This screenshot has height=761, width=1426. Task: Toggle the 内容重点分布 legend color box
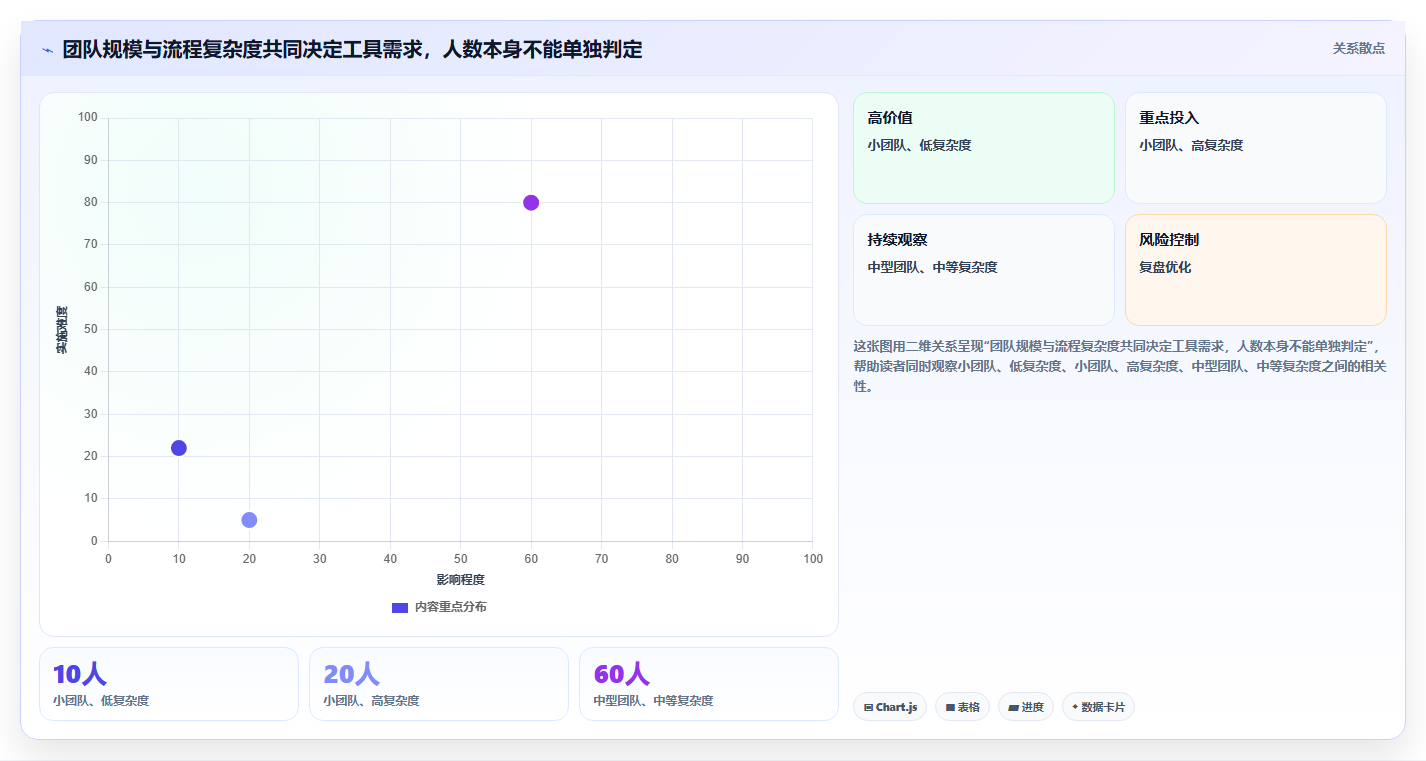(x=400, y=607)
